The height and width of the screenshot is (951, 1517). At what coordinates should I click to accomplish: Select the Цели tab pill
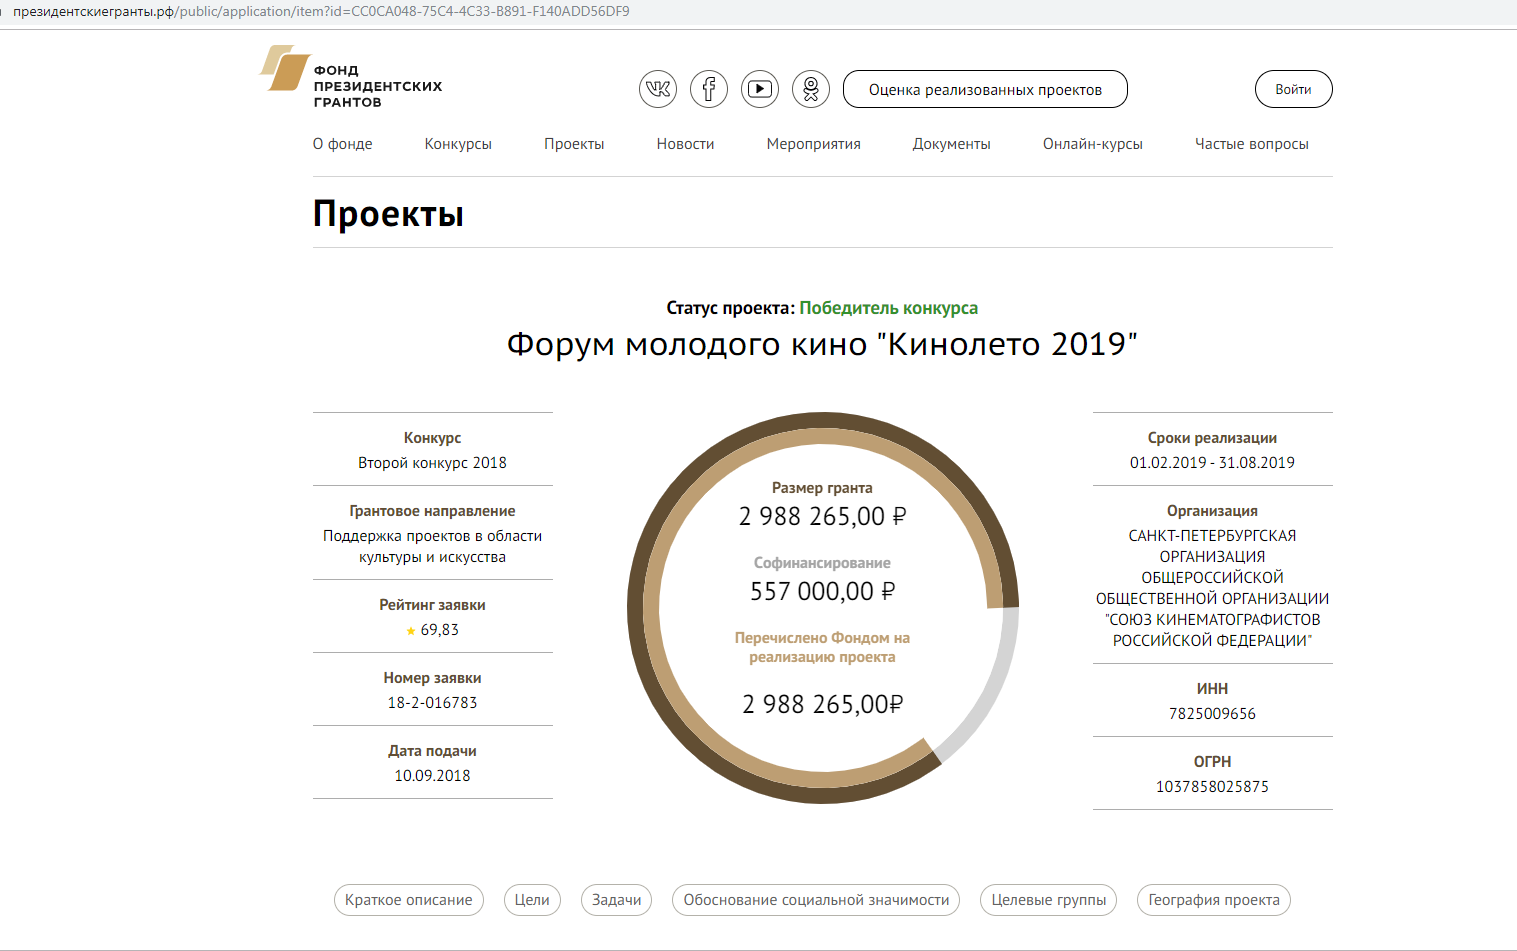[x=532, y=900]
